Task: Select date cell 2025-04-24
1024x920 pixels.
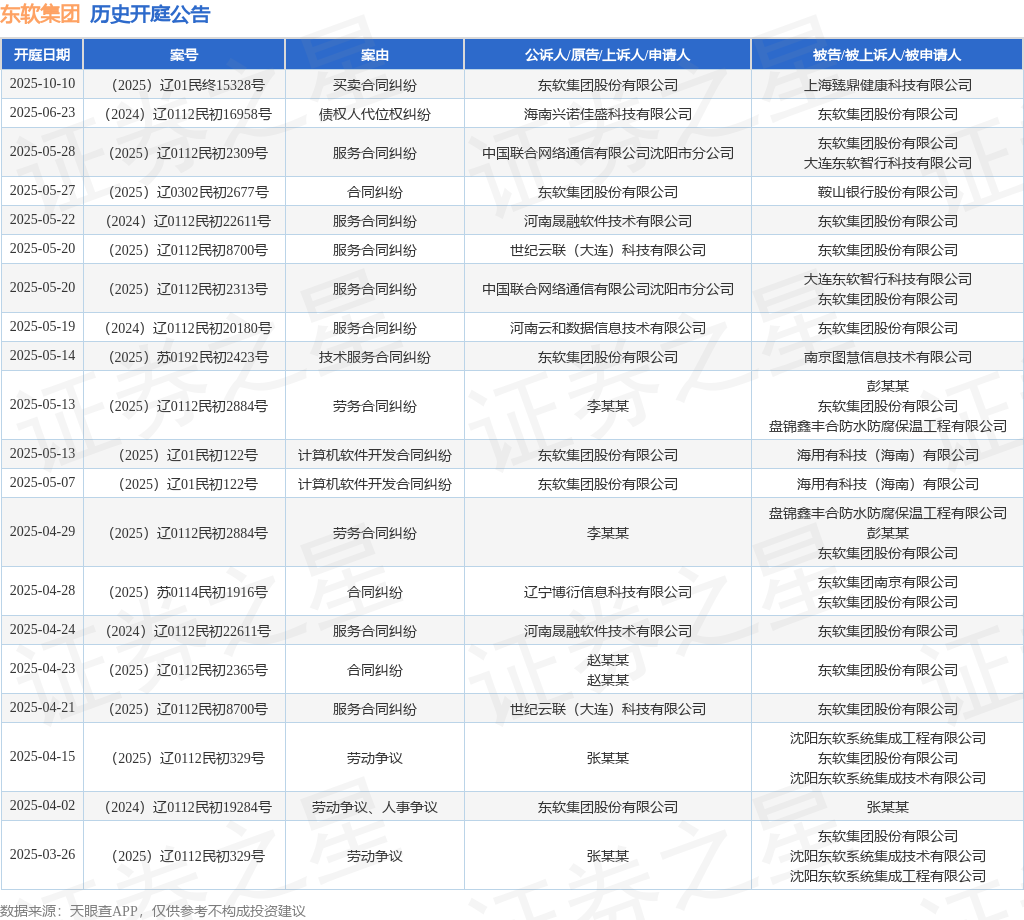Action: tap(42, 630)
